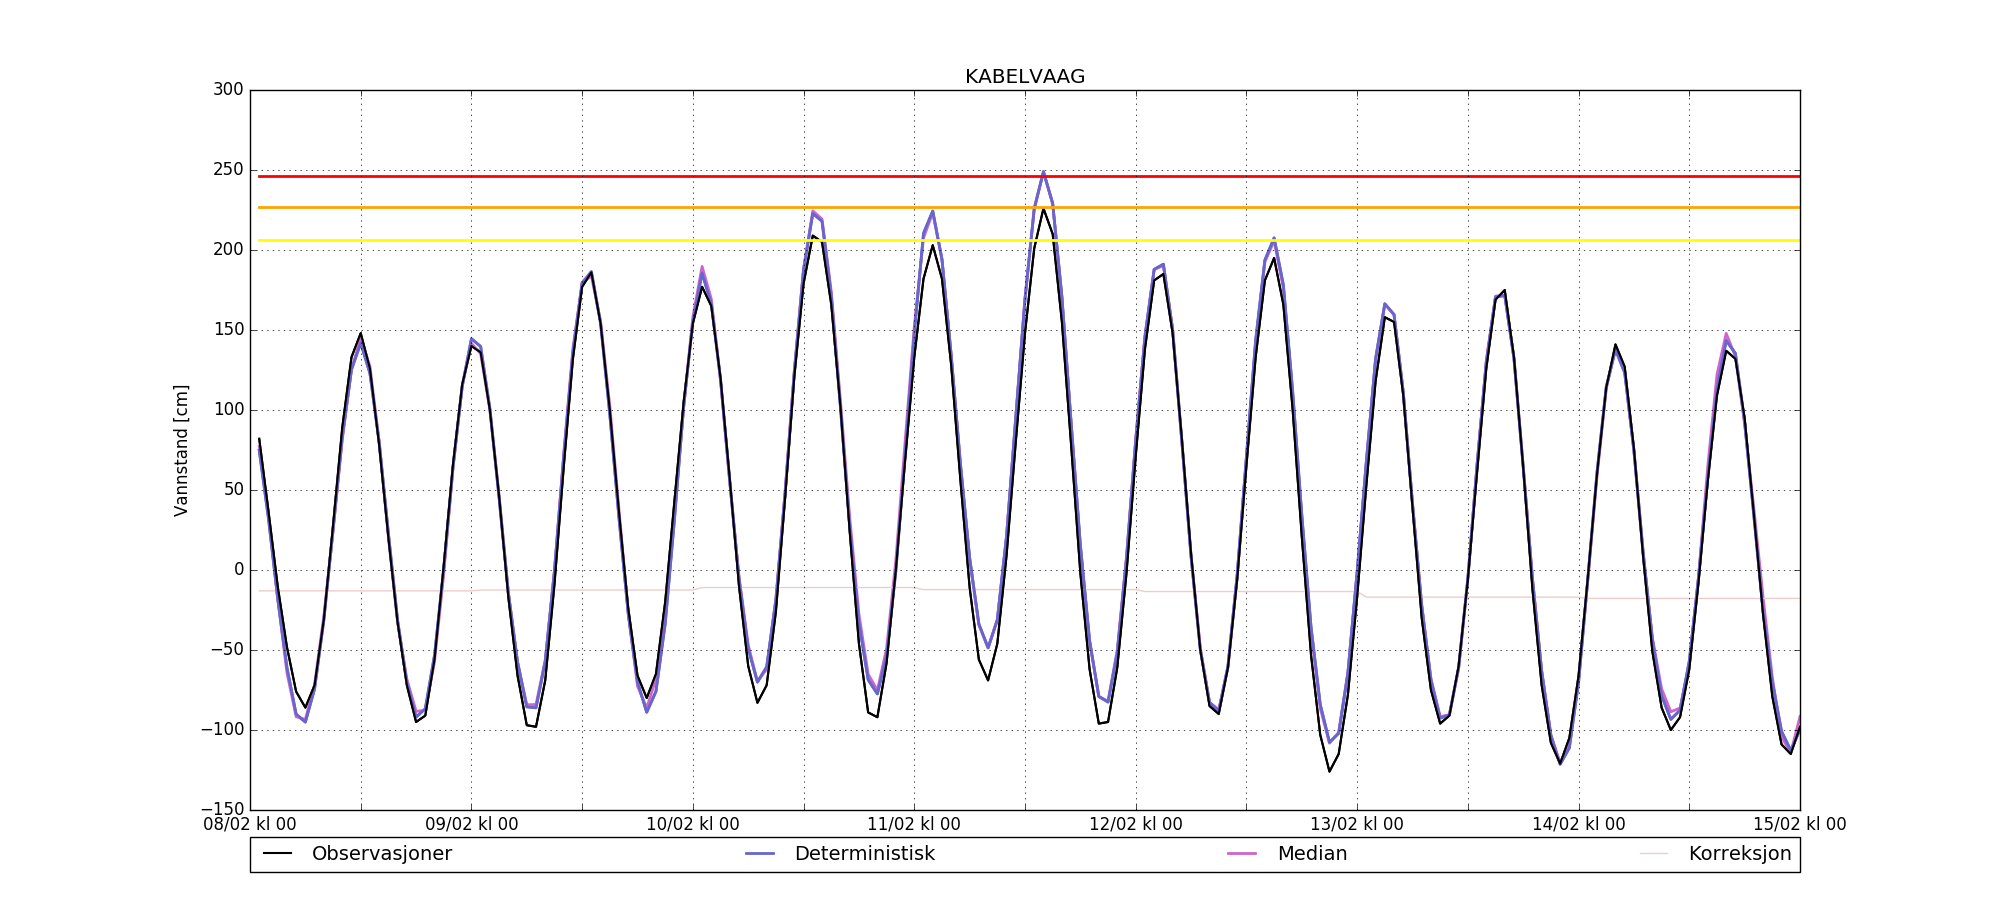Click the y-axis value −100
Viewport: 2000px width, 900px height.
tap(222, 730)
